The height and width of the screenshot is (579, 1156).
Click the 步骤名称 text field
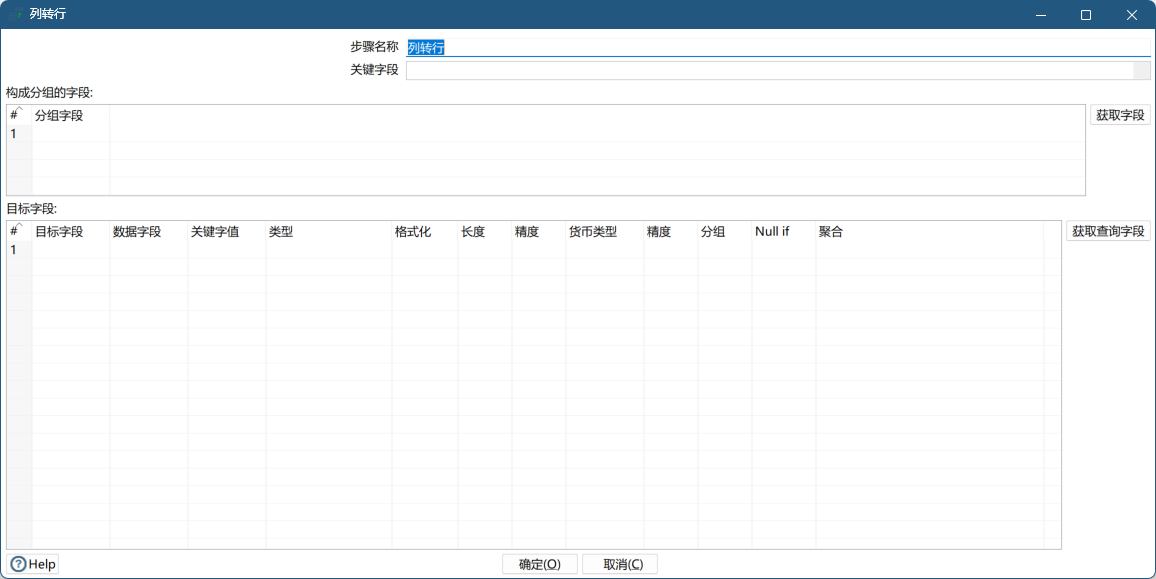(x=777, y=47)
